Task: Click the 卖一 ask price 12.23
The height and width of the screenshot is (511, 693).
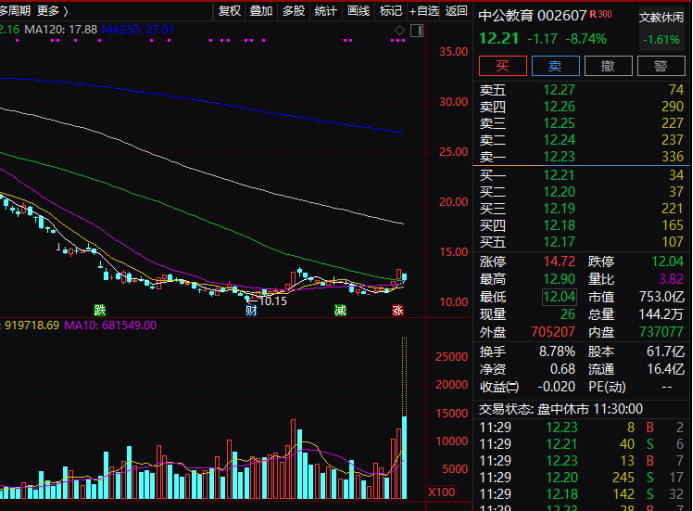Action: [x=558, y=156]
